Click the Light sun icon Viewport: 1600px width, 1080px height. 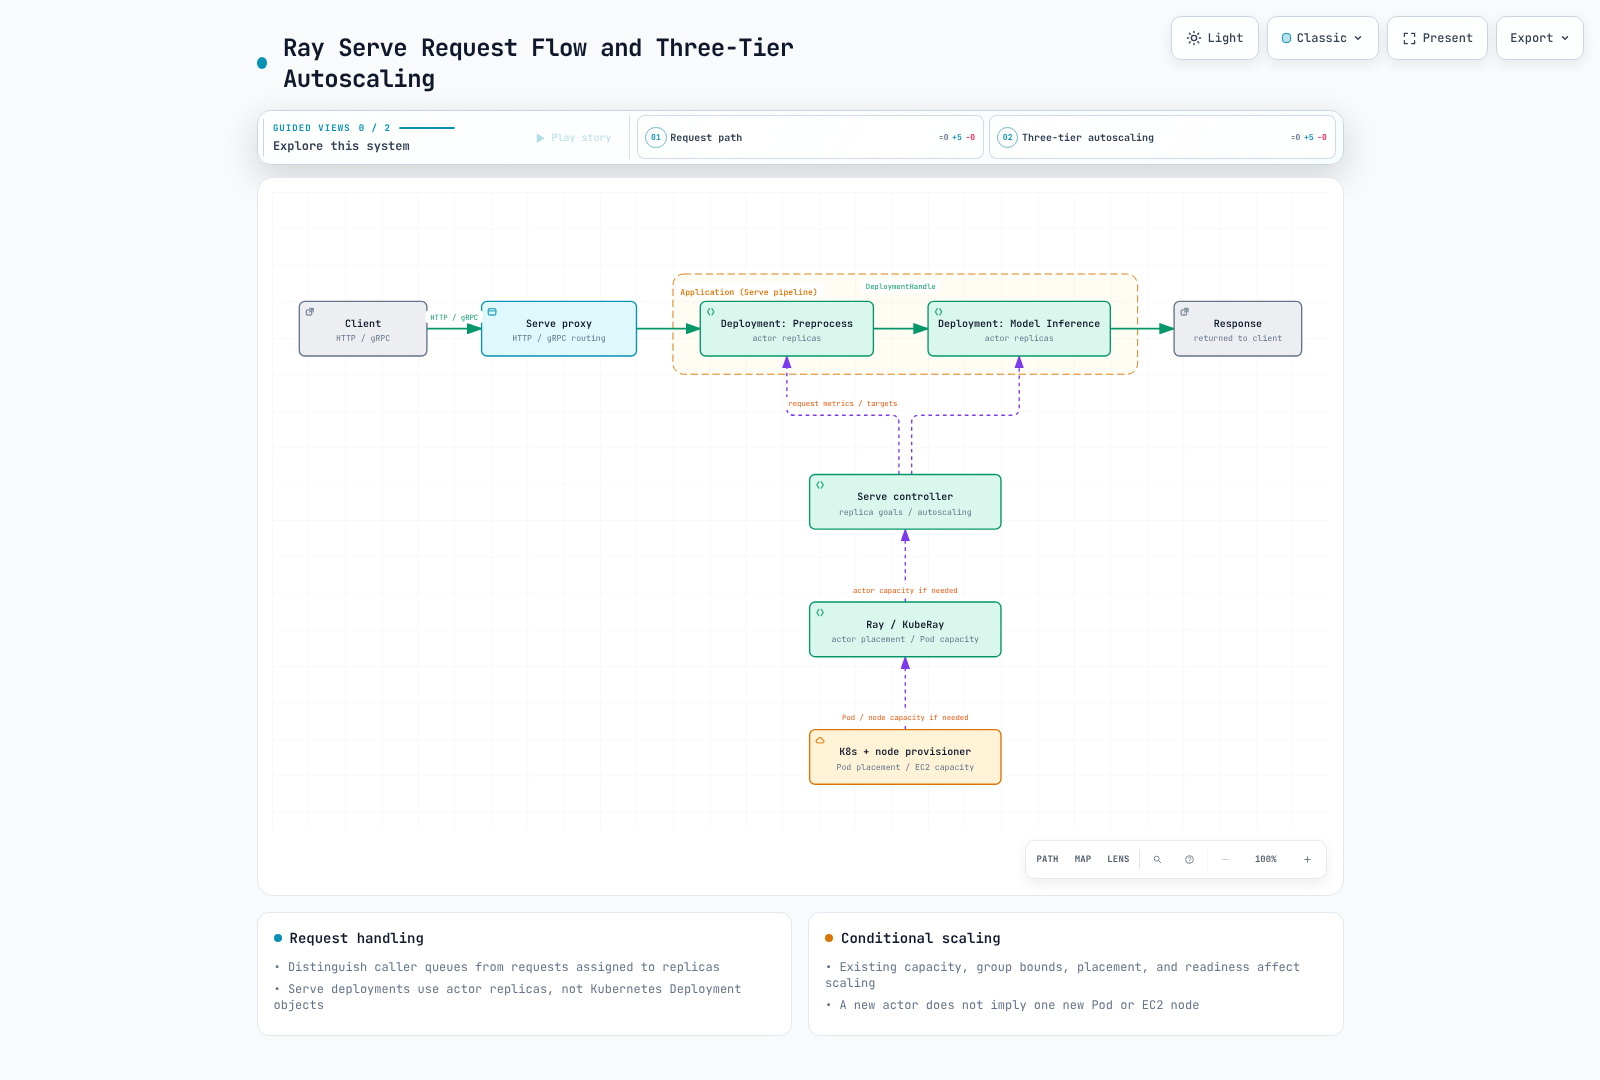1194,38
